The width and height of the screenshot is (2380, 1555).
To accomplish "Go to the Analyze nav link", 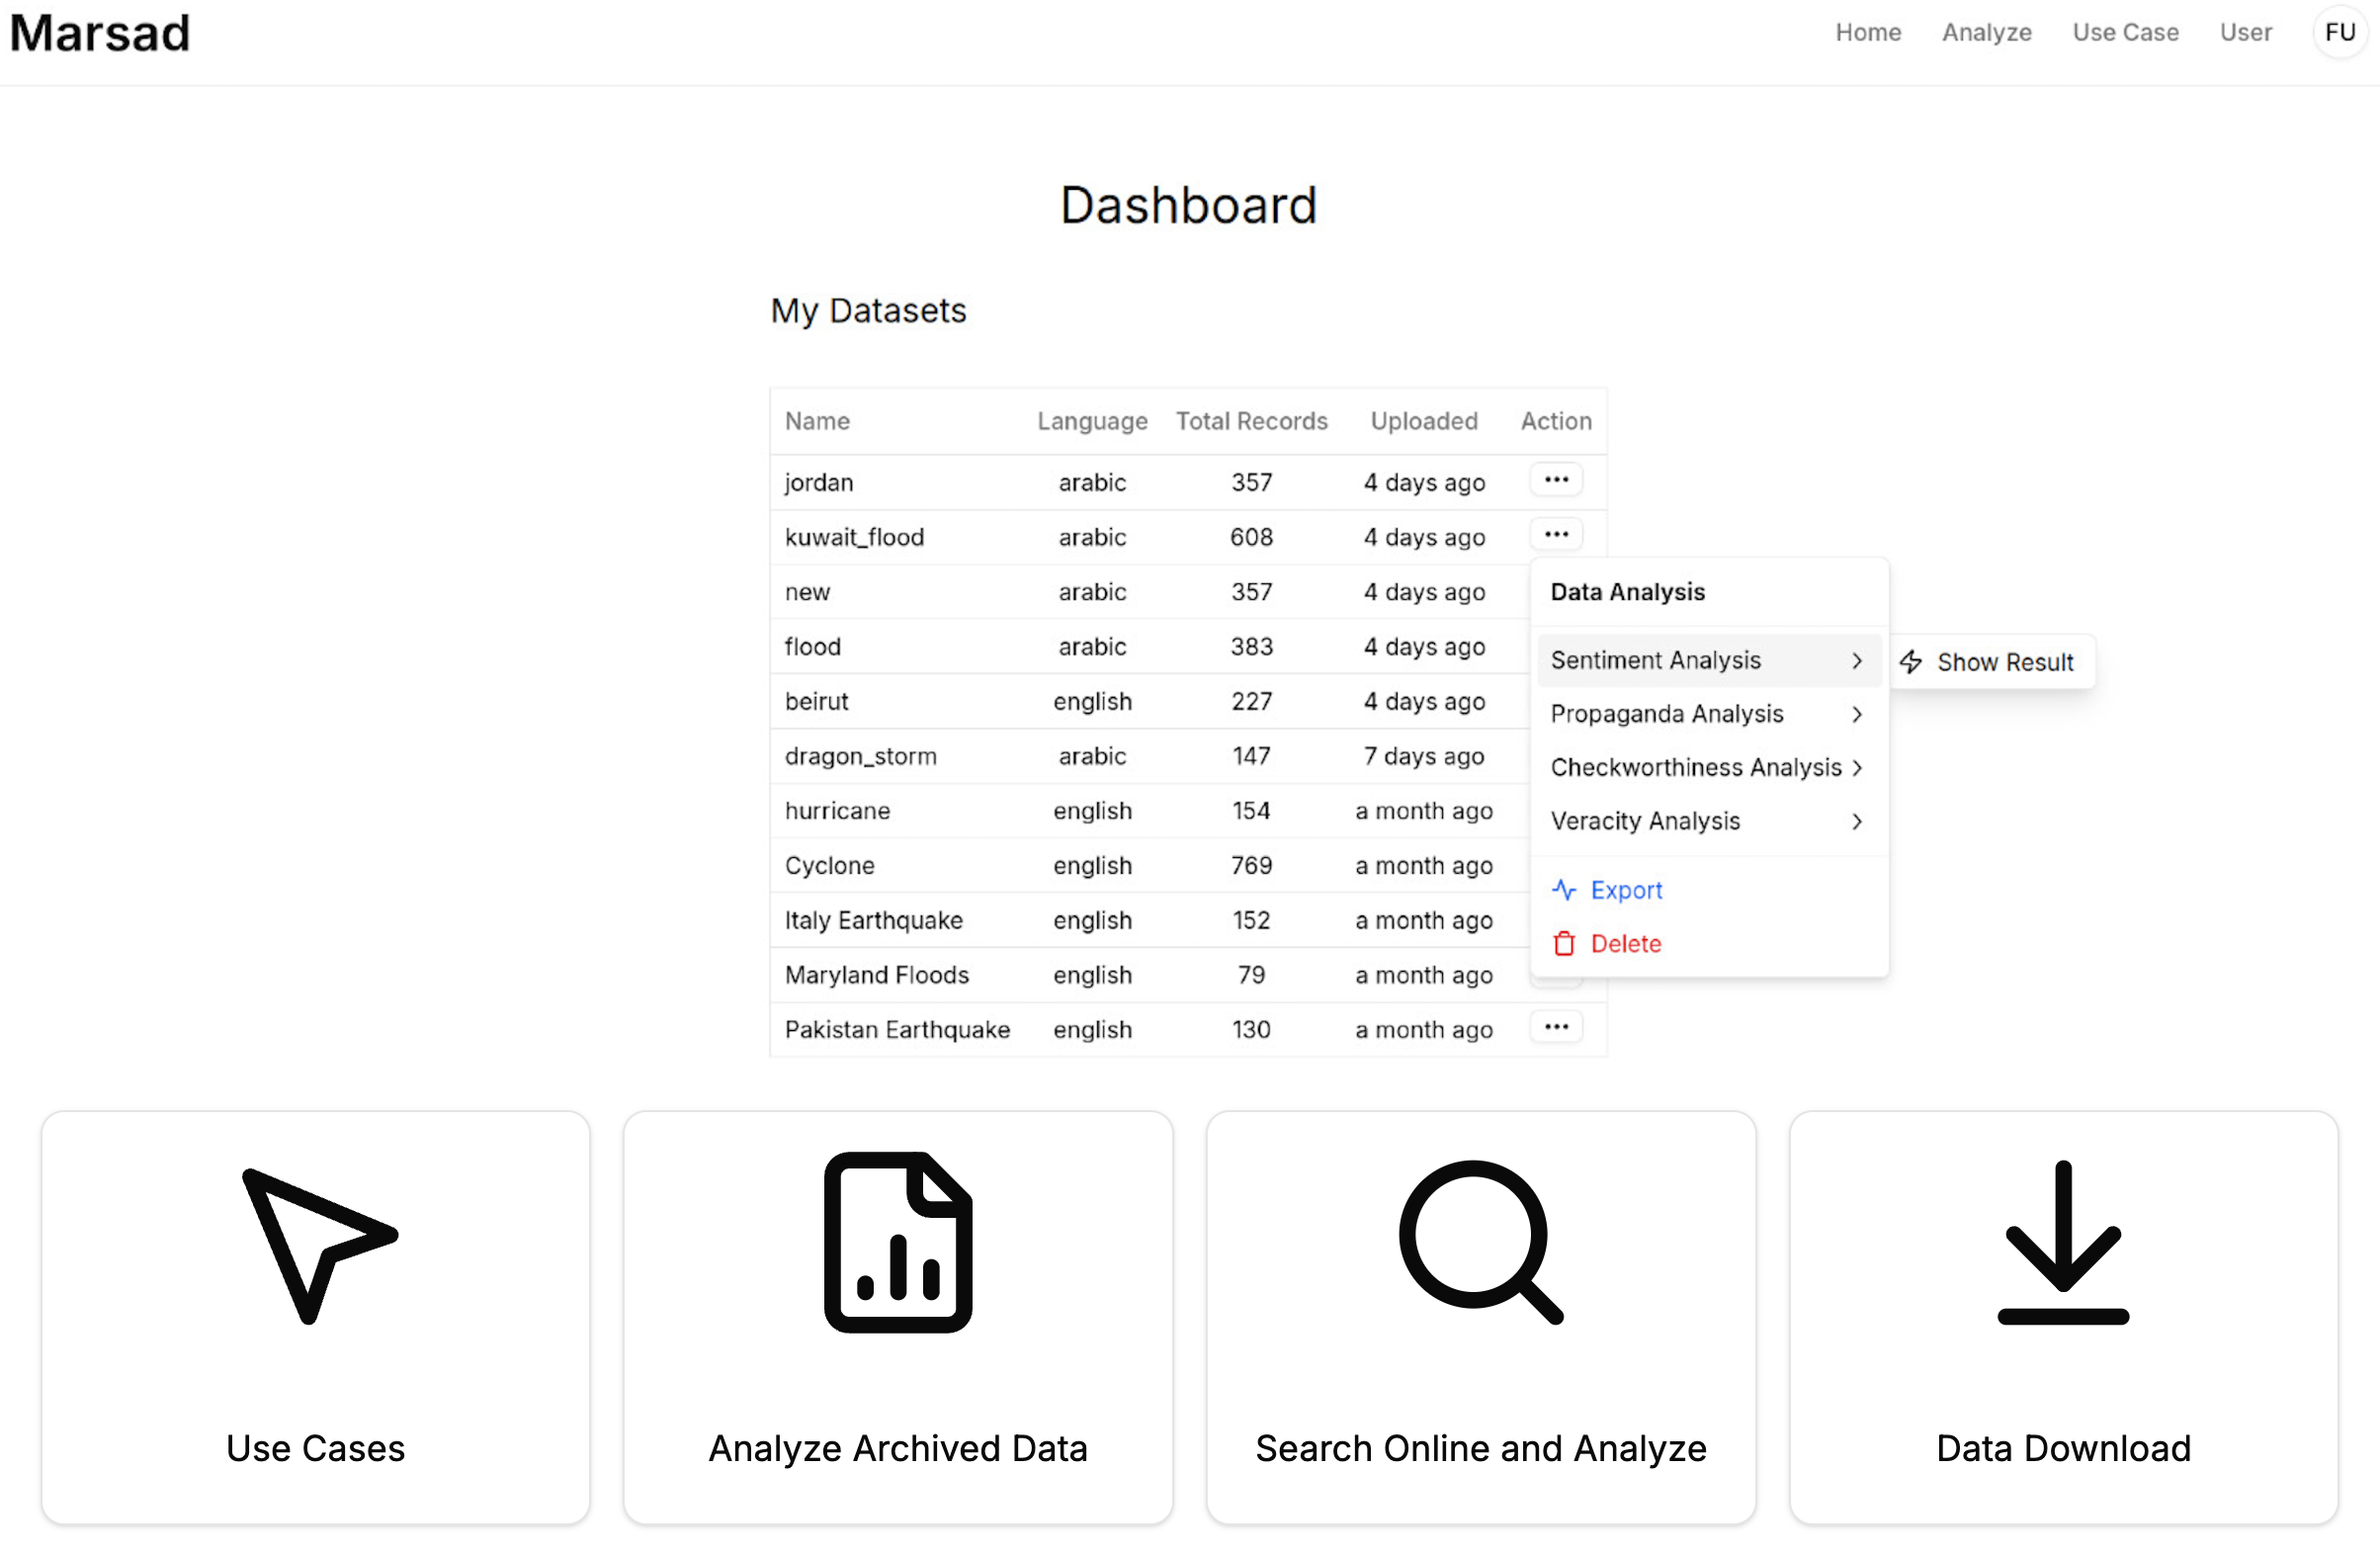I will point(1986,32).
